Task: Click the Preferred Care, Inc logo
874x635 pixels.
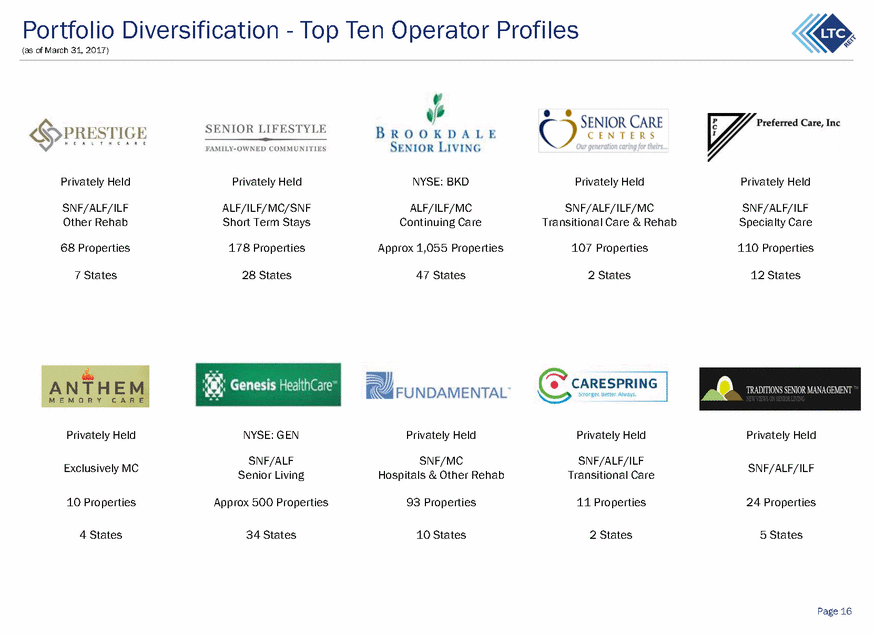Action: pos(774,137)
